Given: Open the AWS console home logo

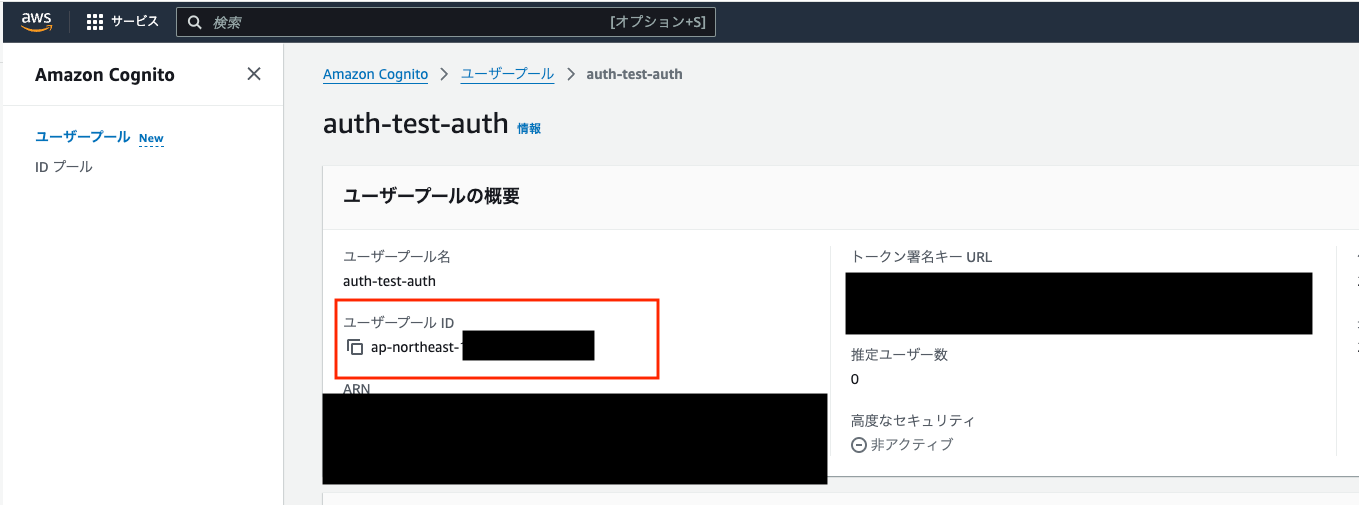Looking at the screenshot, I should (x=36, y=21).
